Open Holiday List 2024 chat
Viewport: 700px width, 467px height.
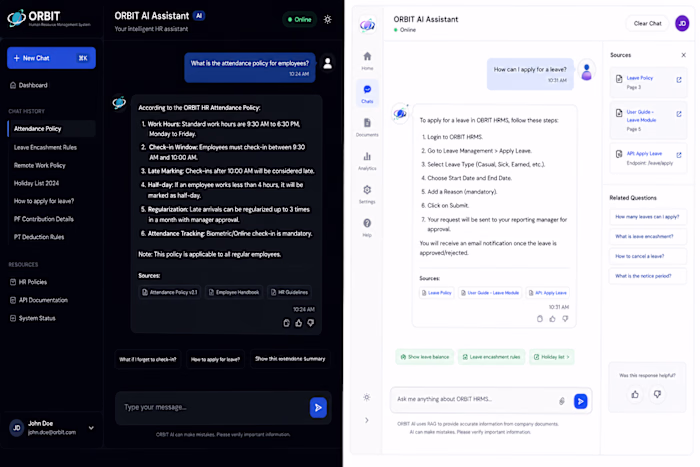36,183
